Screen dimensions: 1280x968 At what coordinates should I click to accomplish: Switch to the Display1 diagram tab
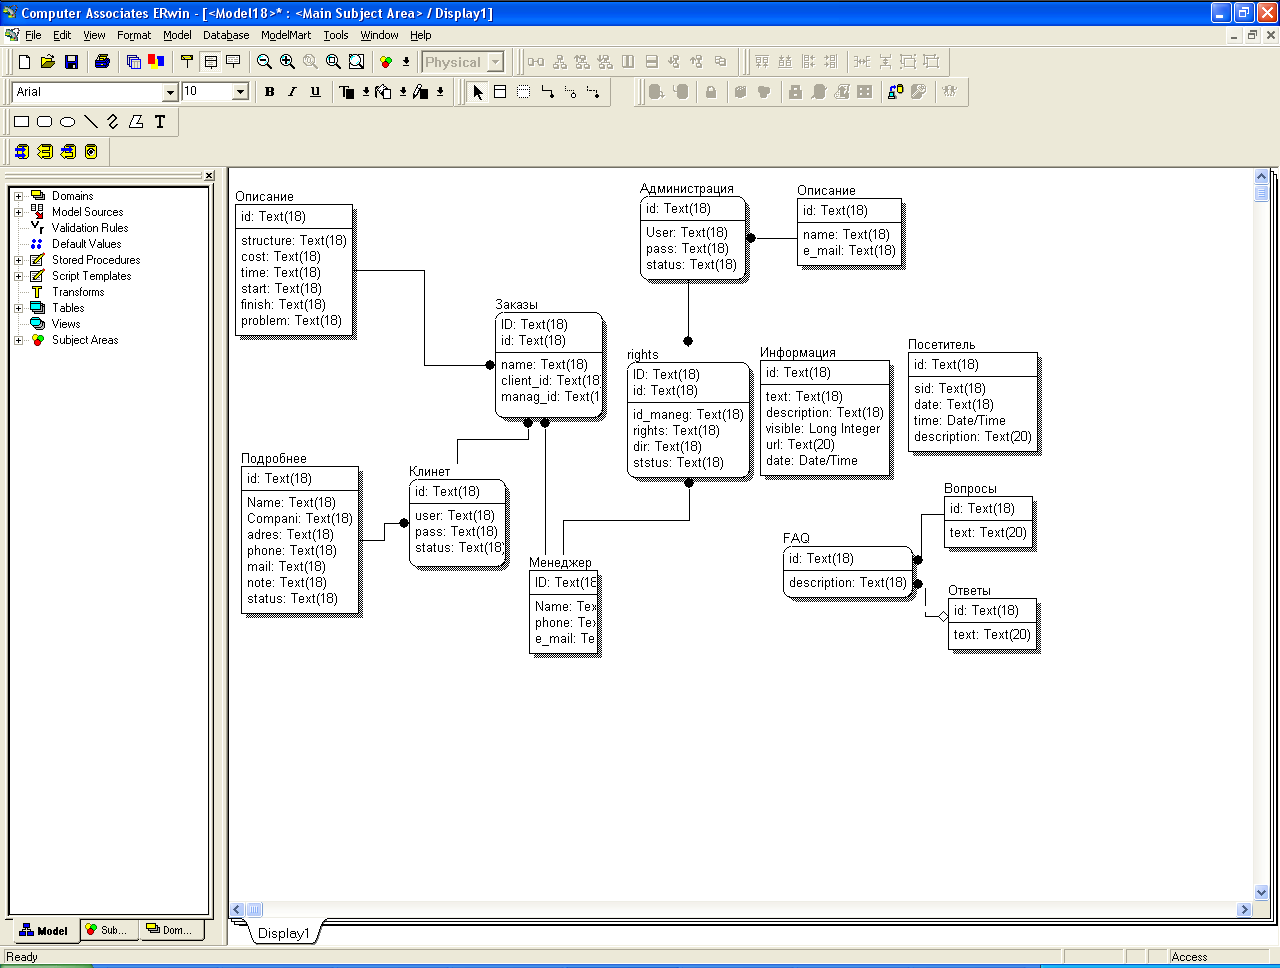click(284, 933)
